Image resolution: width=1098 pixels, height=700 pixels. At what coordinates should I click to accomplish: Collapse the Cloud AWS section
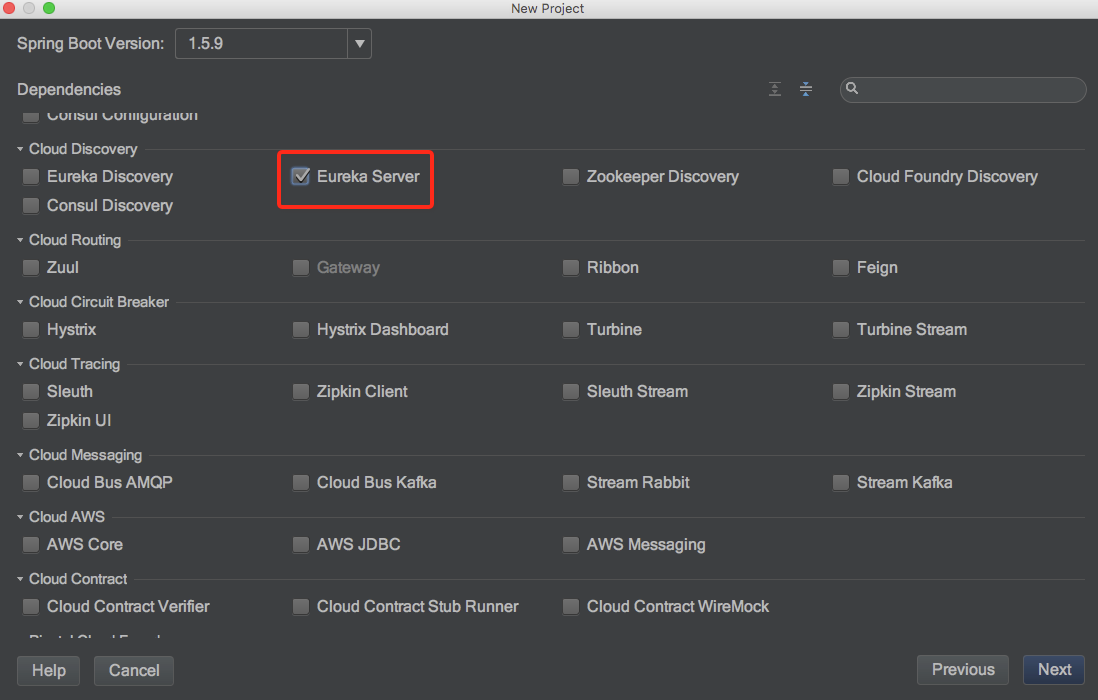(20, 517)
